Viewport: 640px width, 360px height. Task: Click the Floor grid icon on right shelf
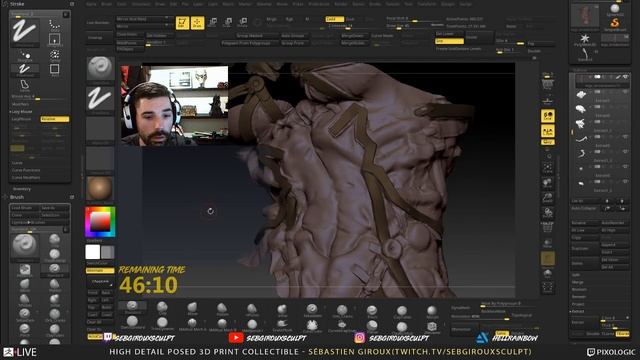pos(547,100)
